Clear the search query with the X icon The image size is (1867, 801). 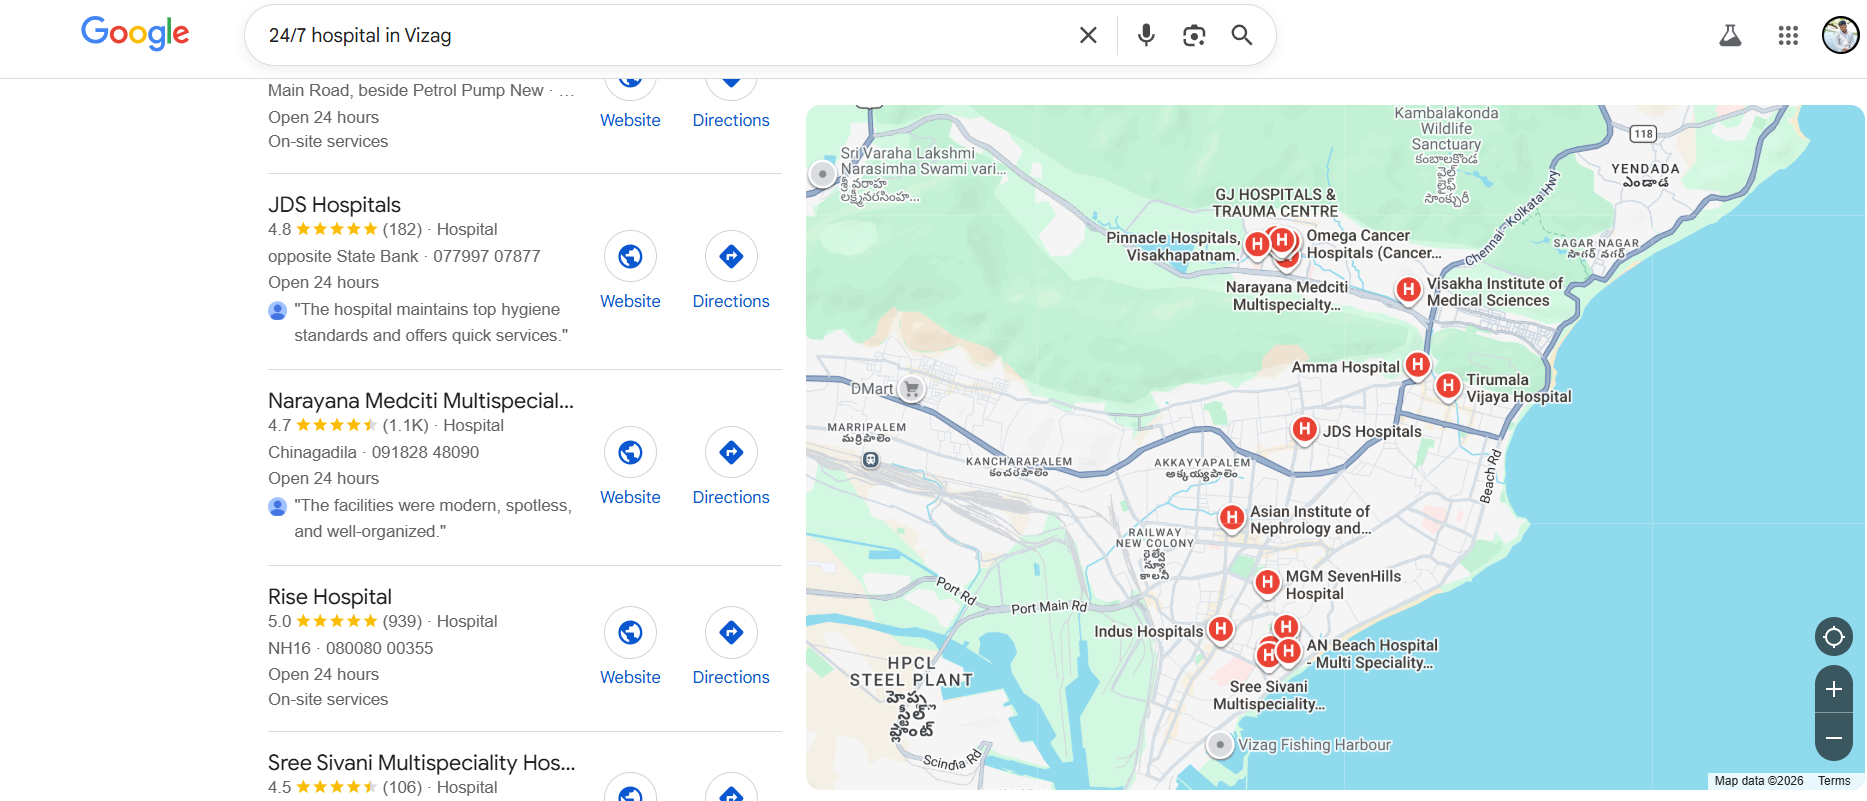tap(1088, 35)
